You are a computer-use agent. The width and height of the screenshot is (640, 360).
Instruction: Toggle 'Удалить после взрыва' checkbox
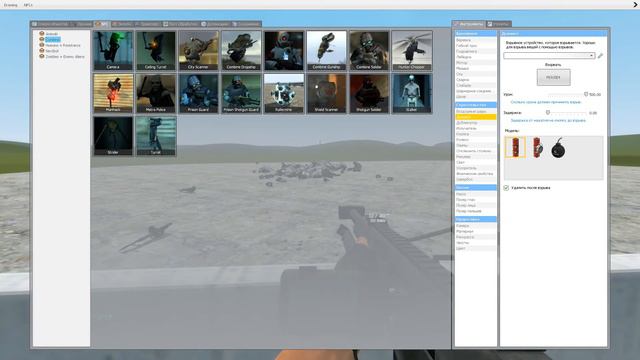point(506,188)
